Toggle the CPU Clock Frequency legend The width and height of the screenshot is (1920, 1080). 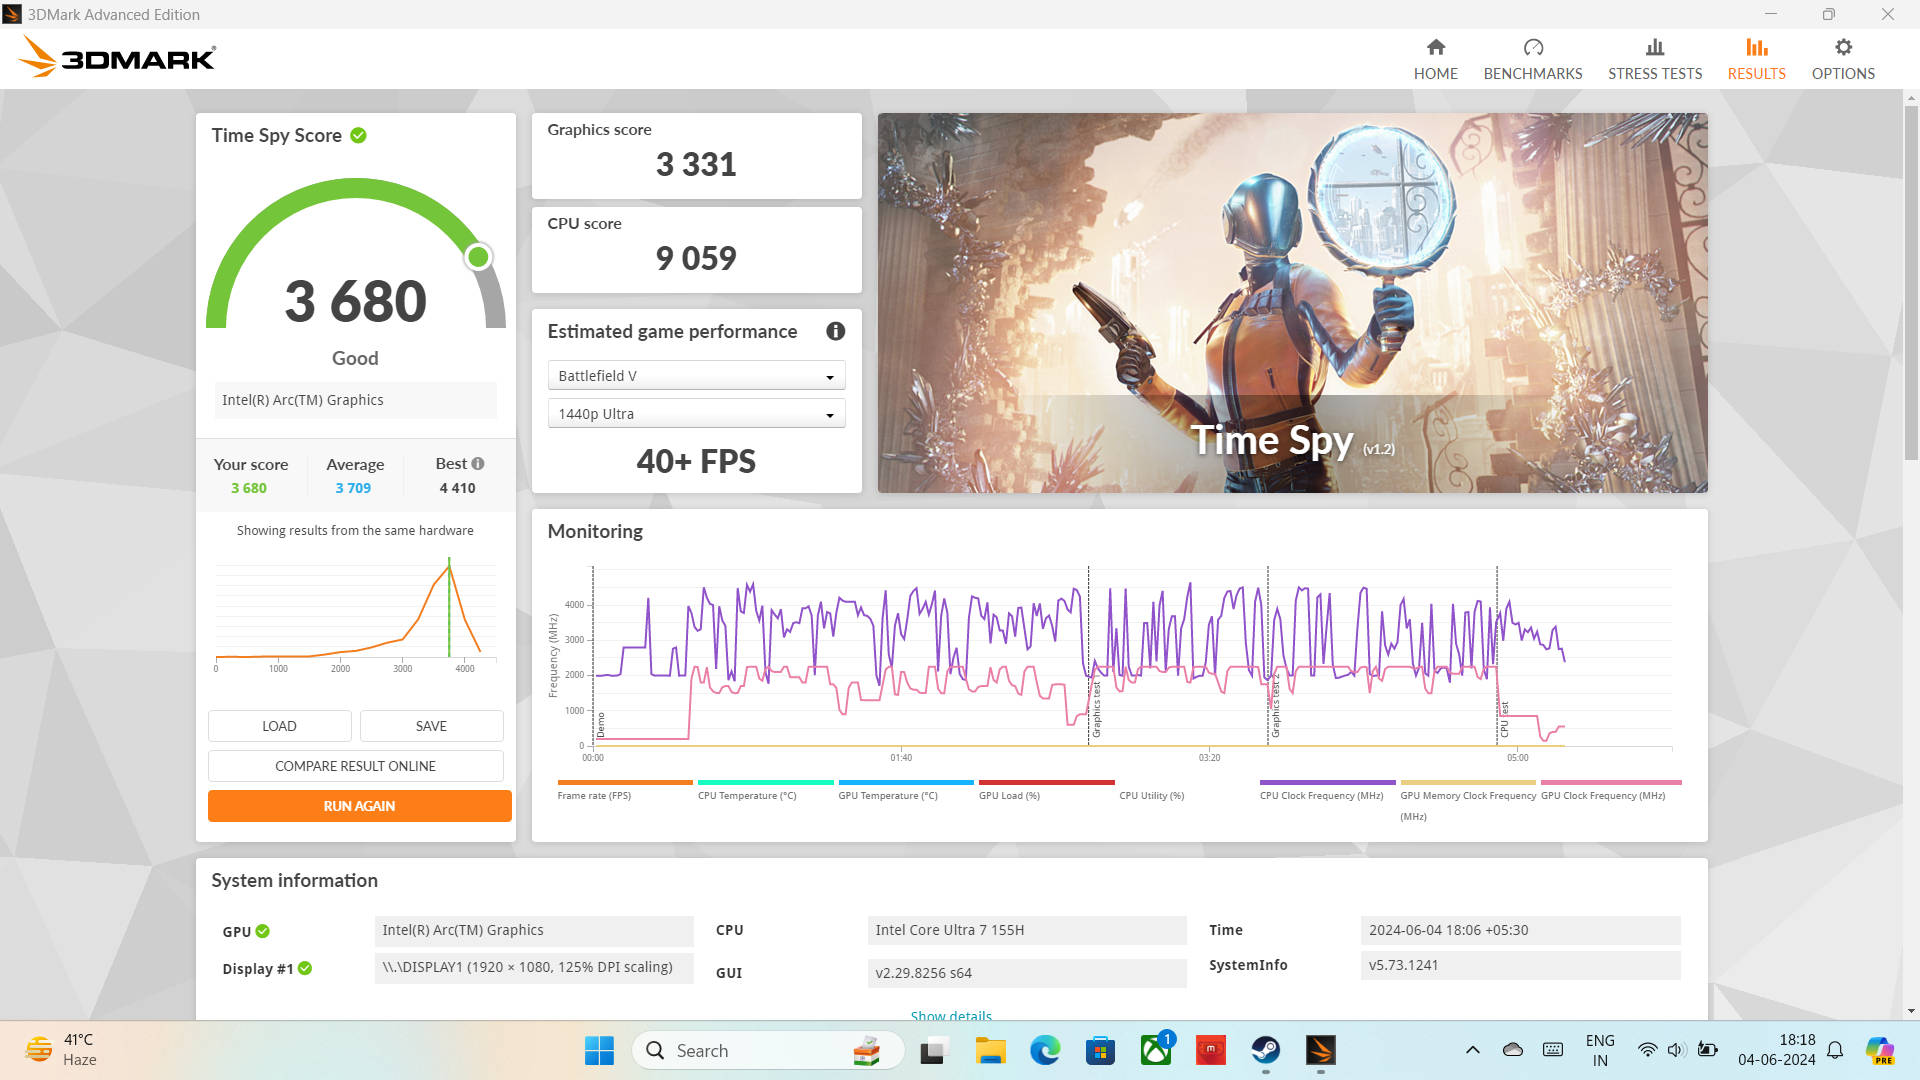click(1327, 789)
